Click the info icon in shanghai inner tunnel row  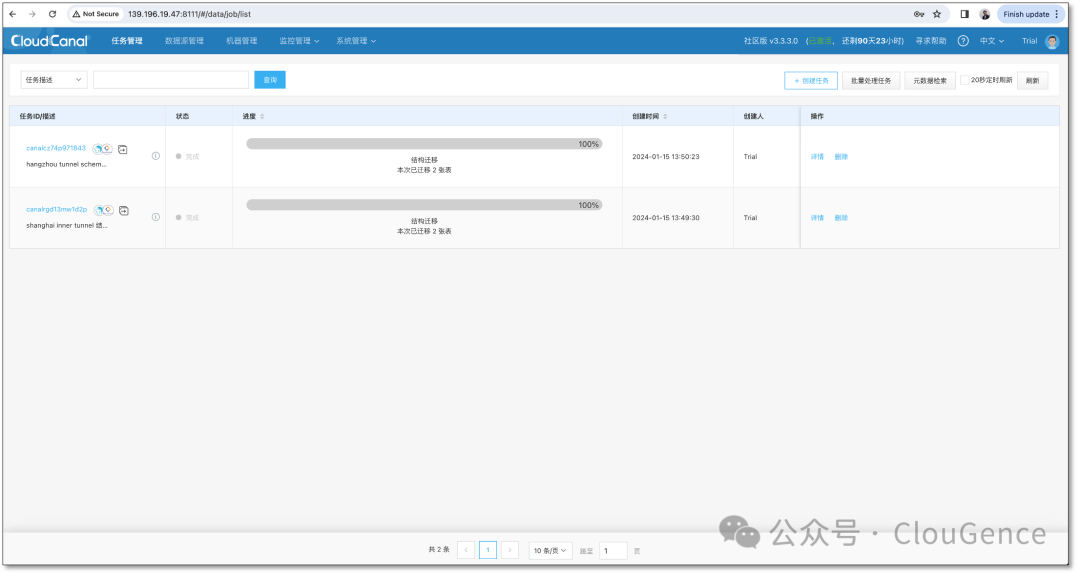pos(156,218)
